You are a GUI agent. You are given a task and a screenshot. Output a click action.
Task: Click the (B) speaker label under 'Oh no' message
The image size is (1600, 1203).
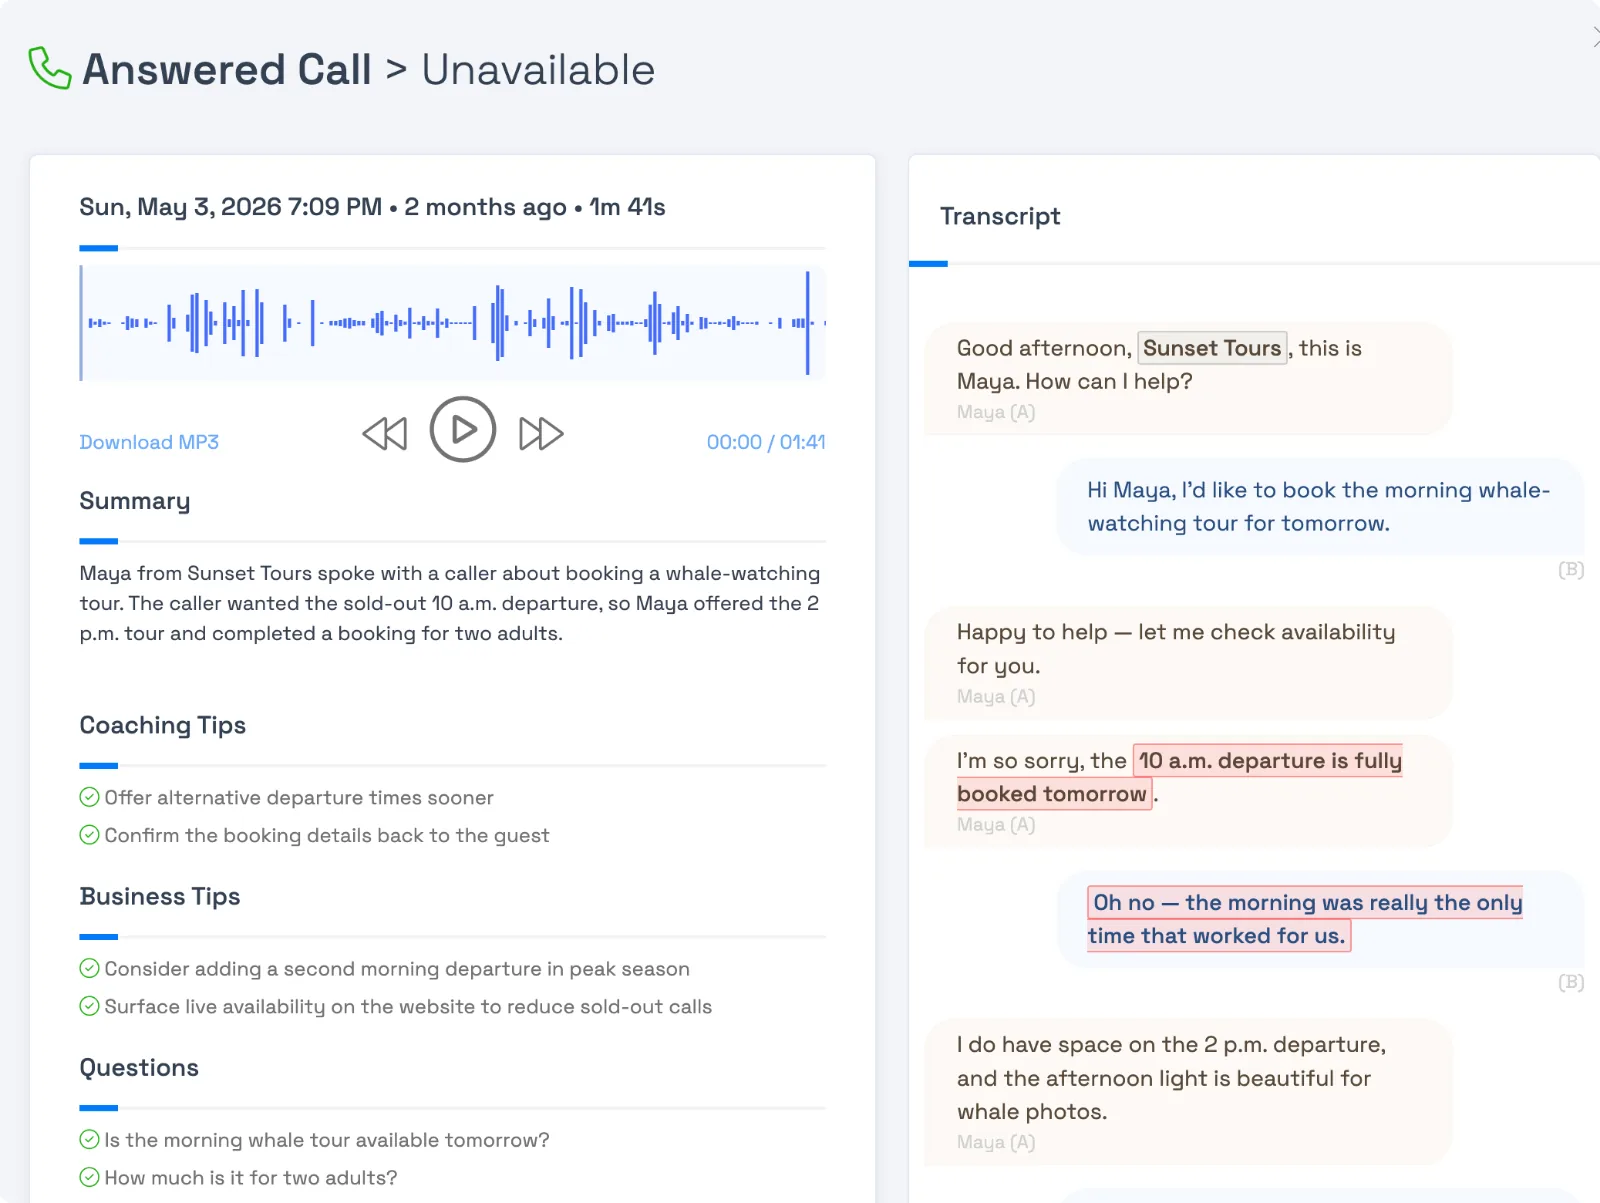point(1571,983)
